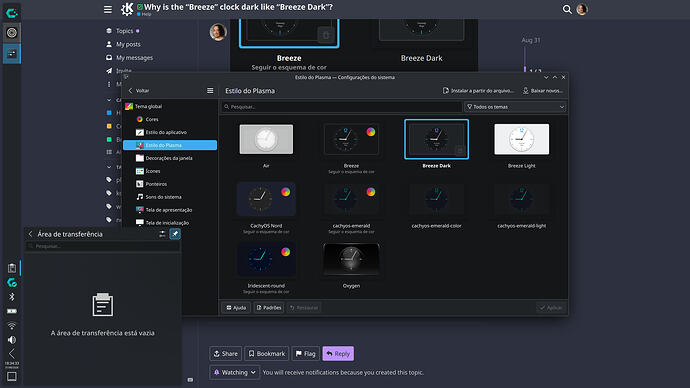Image resolution: width=690 pixels, height=388 pixels.
Task: View the post author's avatar profile
Action: click(218, 32)
